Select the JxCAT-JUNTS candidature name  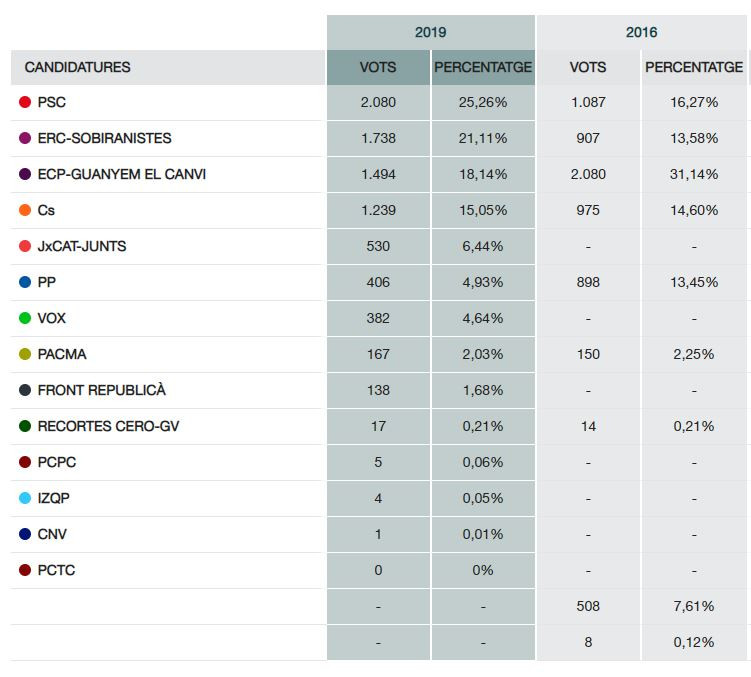[82, 246]
